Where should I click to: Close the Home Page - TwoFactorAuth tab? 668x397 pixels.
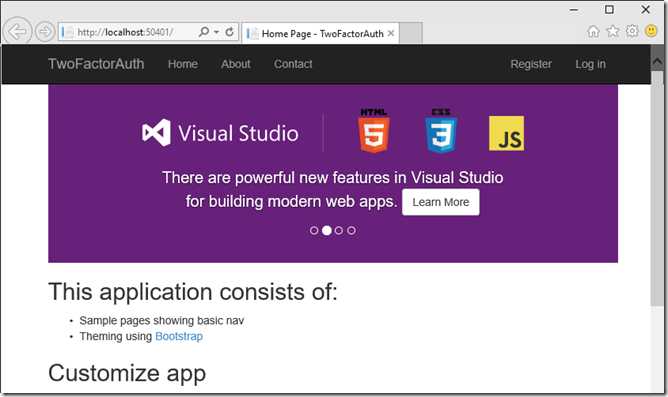(x=391, y=33)
